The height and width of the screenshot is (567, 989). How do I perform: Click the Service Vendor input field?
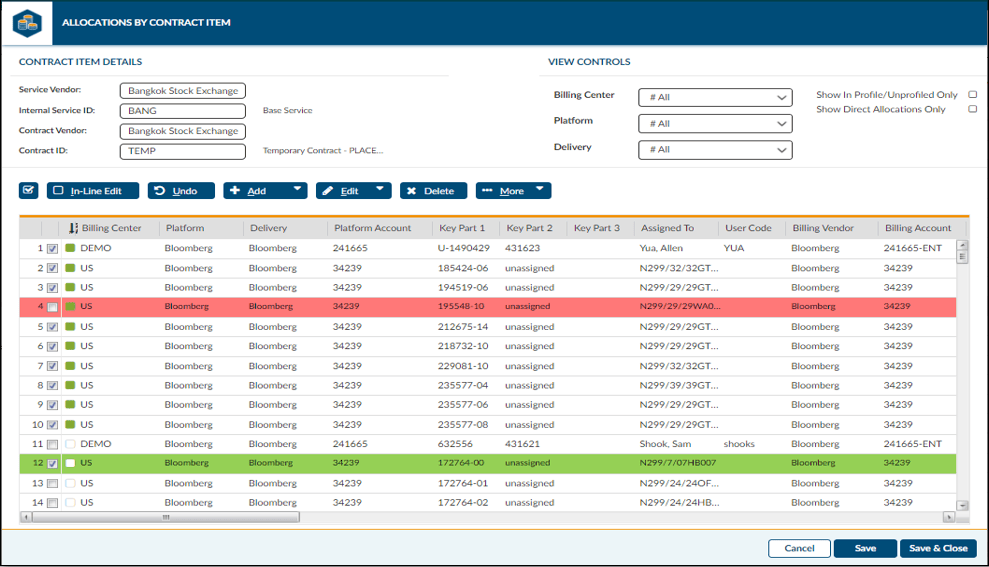click(183, 91)
